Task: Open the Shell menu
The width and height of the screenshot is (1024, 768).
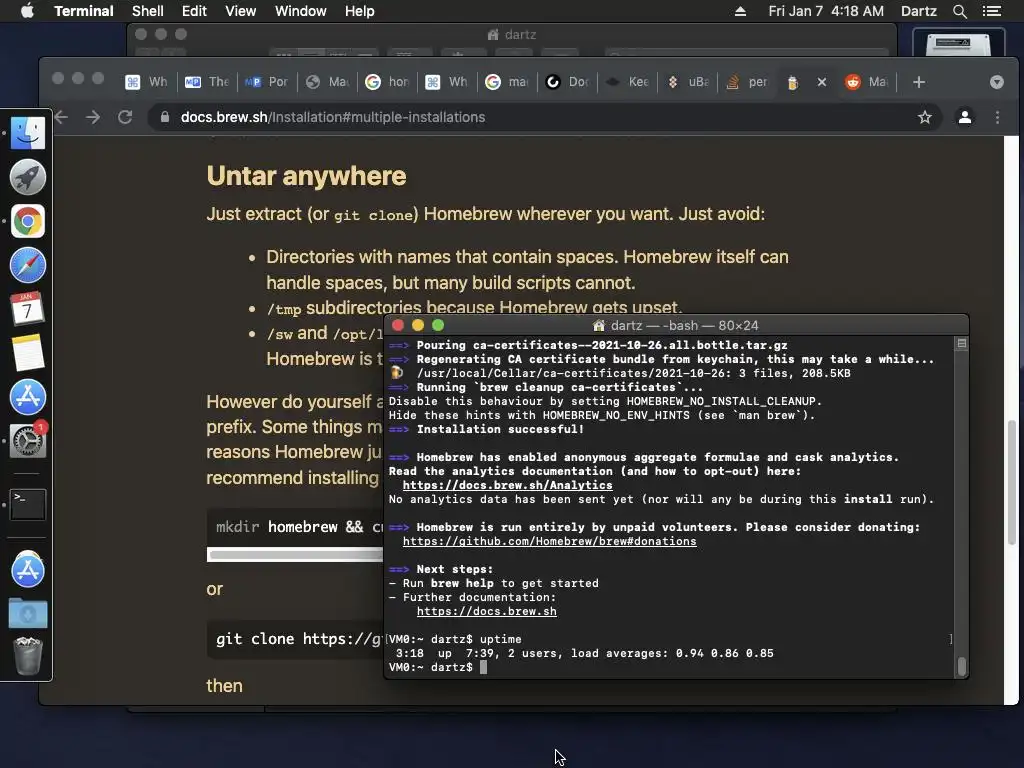Action: point(148,11)
